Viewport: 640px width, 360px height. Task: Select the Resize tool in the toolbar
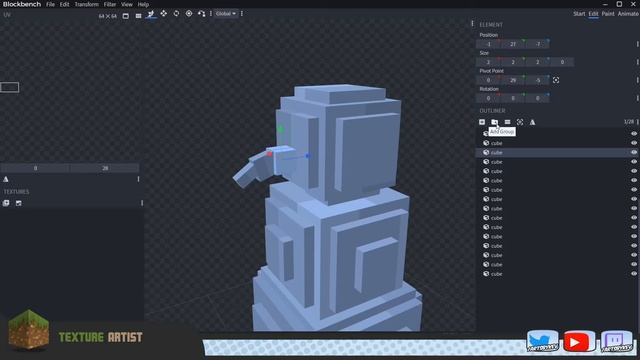tap(151, 14)
